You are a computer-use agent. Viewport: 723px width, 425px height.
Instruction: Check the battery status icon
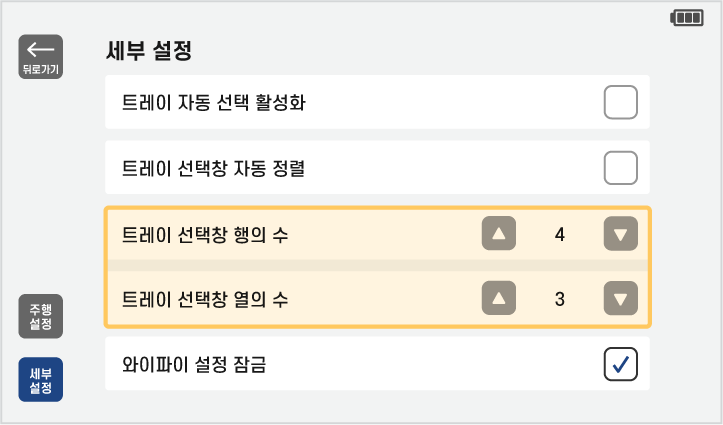[x=687, y=18]
